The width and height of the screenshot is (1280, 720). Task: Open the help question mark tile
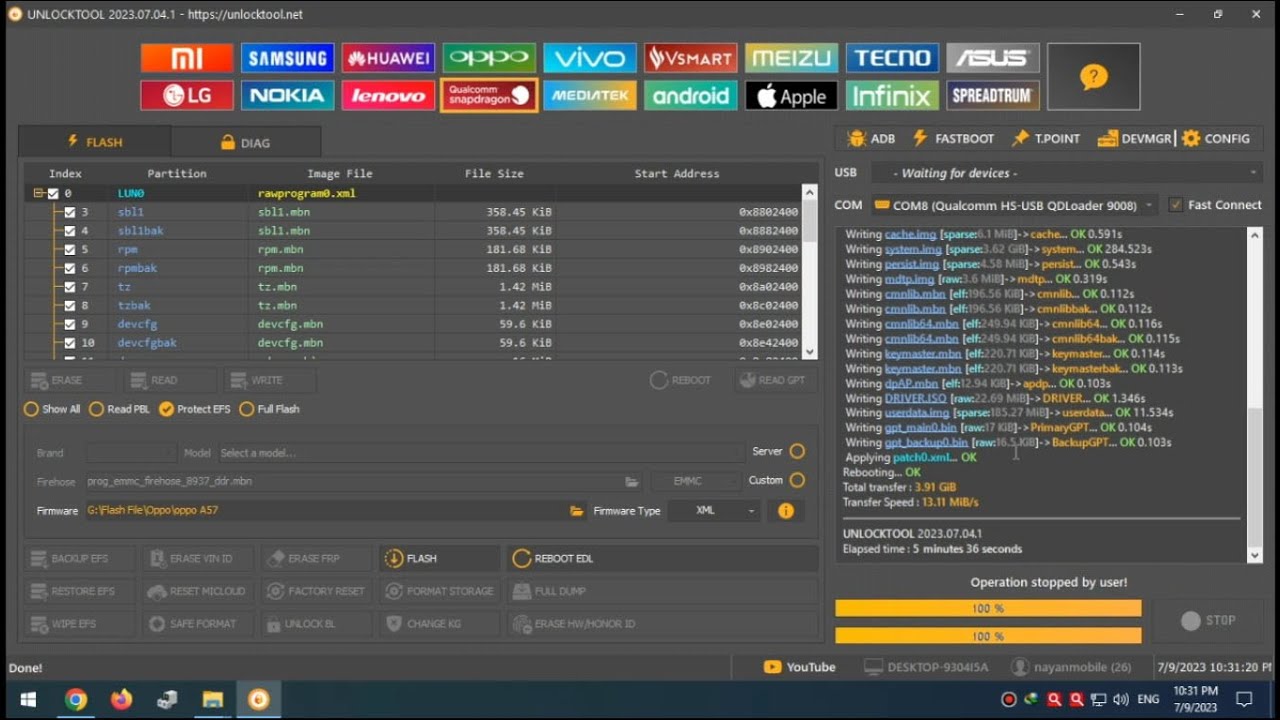[1094, 77]
